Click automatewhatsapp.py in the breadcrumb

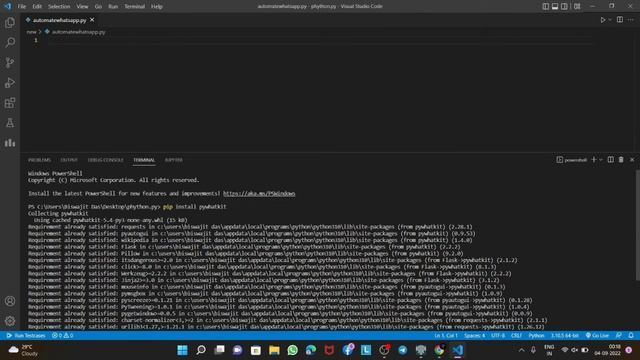tap(78, 32)
